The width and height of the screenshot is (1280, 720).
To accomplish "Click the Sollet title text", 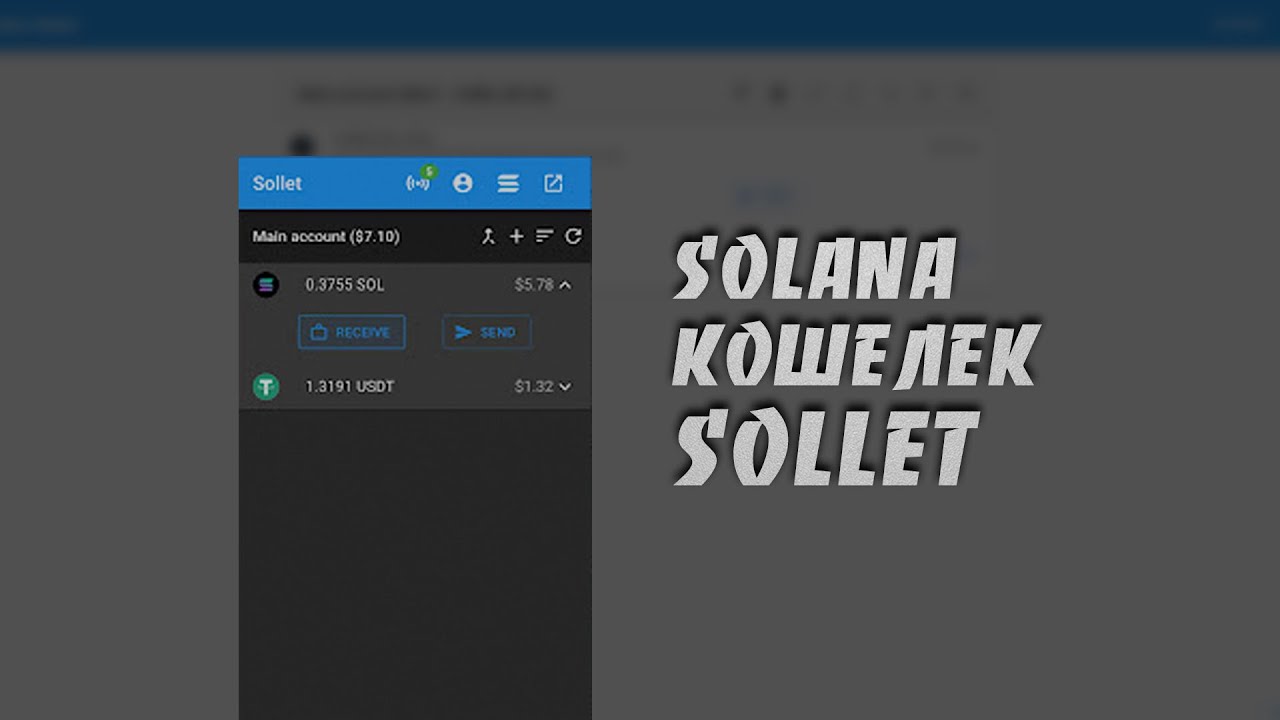I will (x=277, y=183).
